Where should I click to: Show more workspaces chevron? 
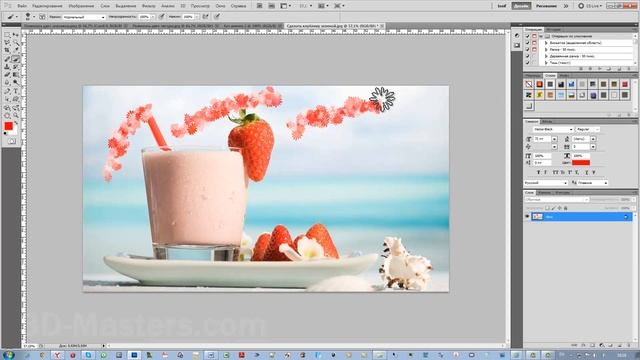click(x=566, y=6)
